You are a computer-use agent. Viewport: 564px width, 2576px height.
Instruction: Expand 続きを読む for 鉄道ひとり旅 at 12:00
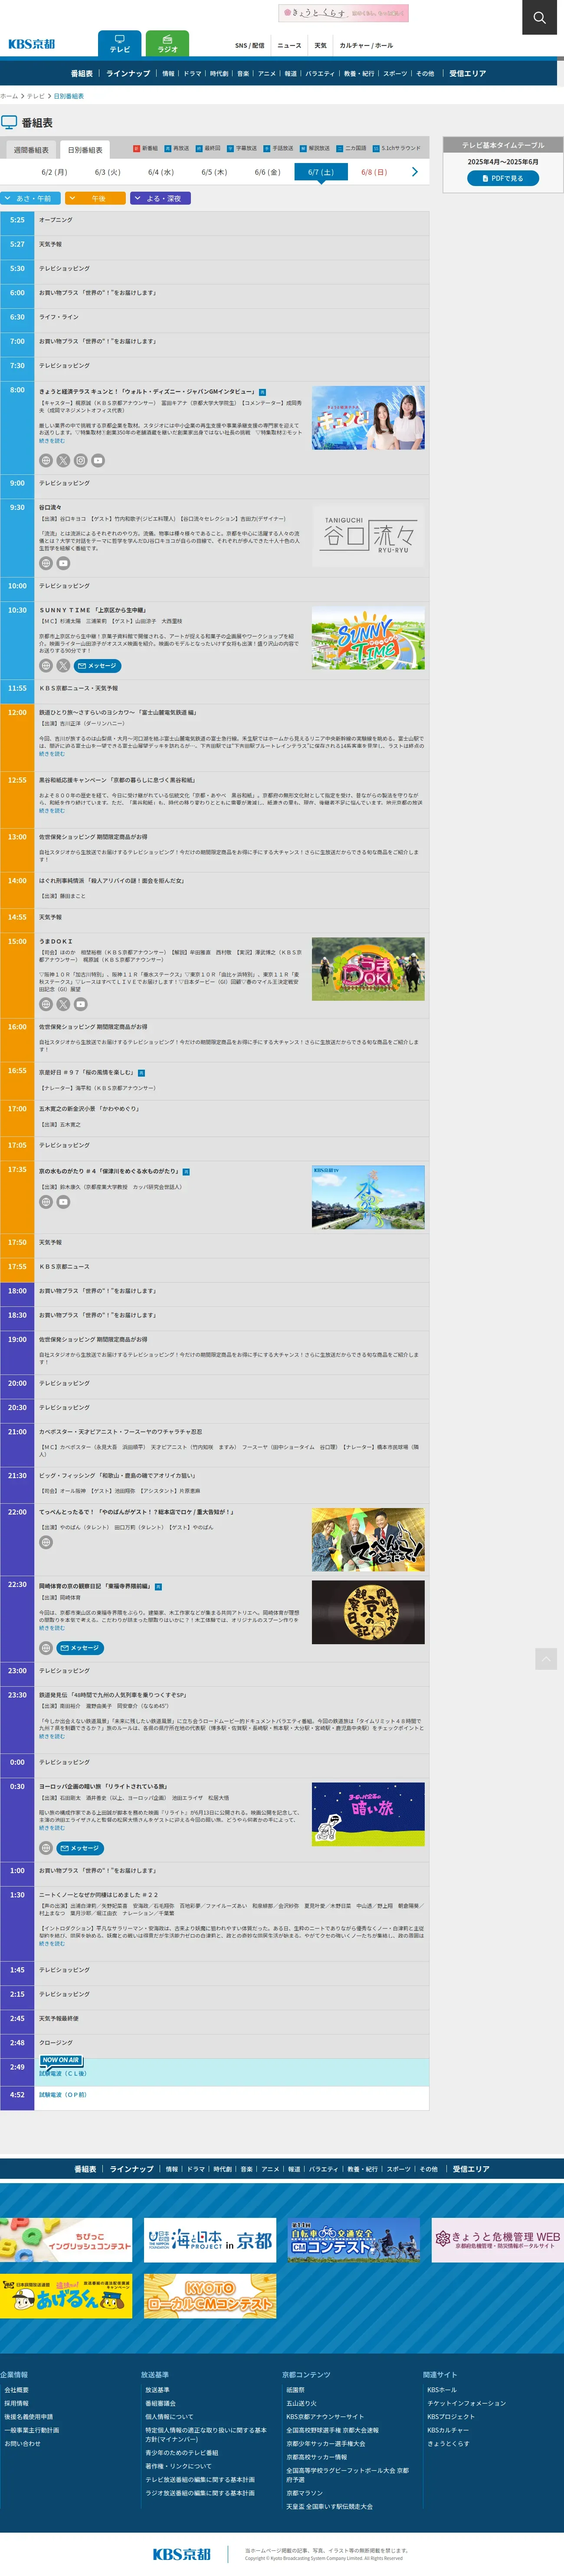click(x=52, y=754)
